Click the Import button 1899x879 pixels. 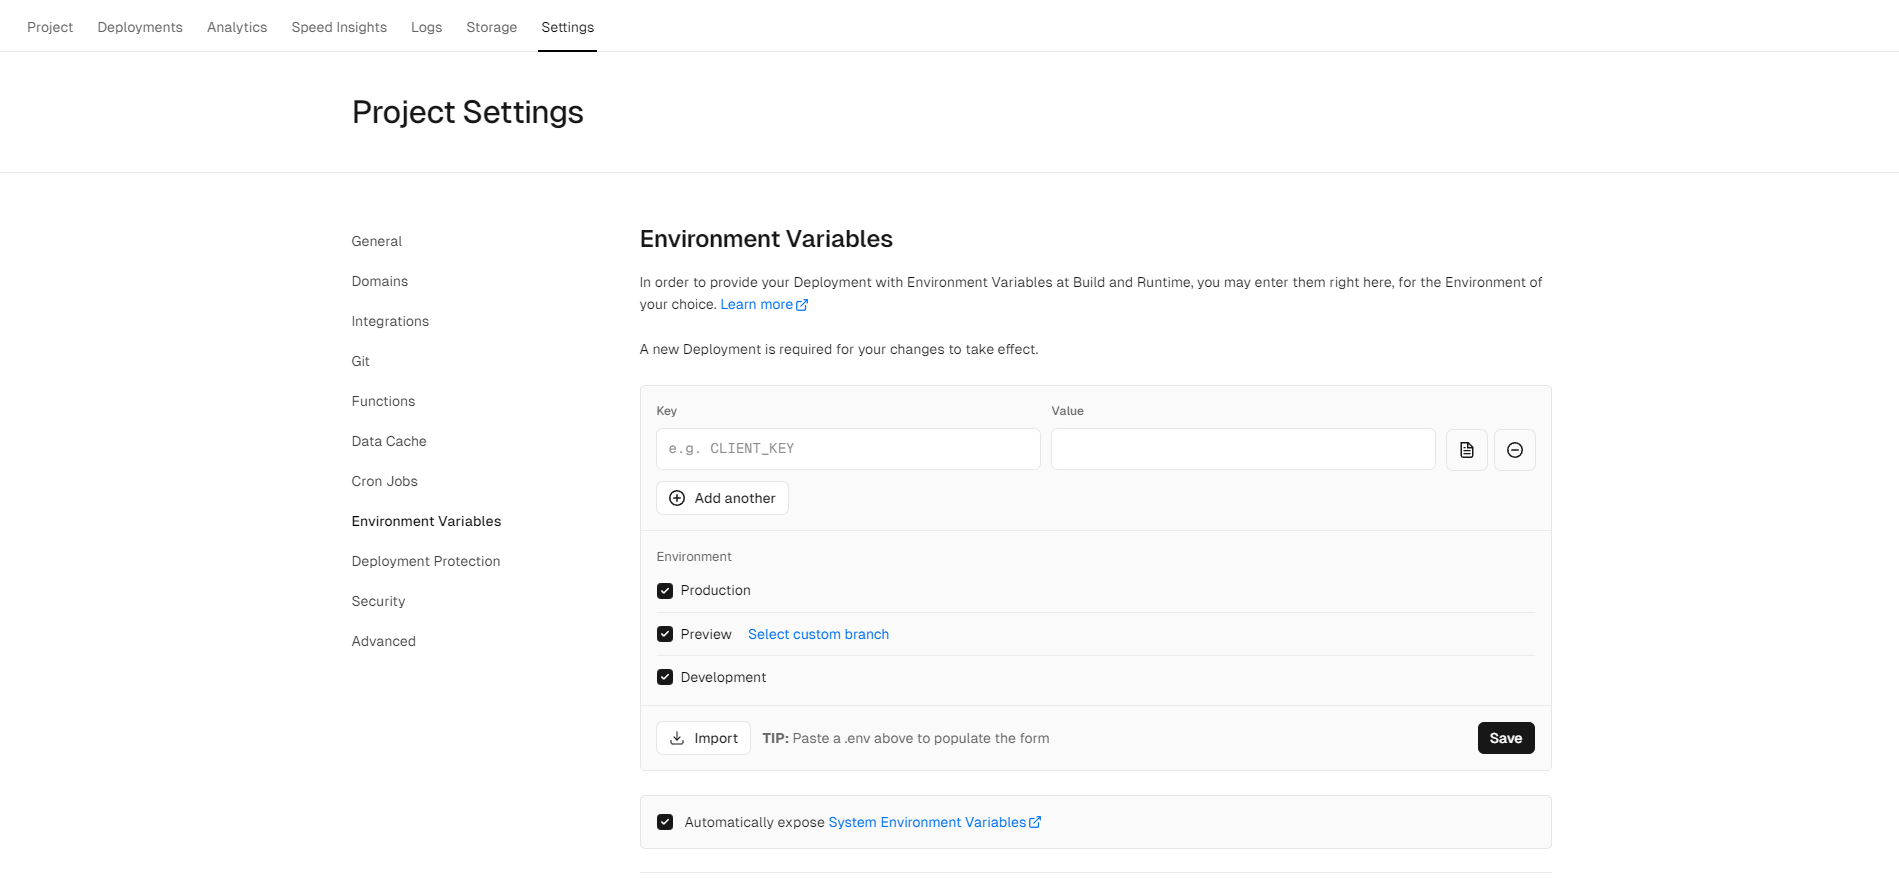703,738
